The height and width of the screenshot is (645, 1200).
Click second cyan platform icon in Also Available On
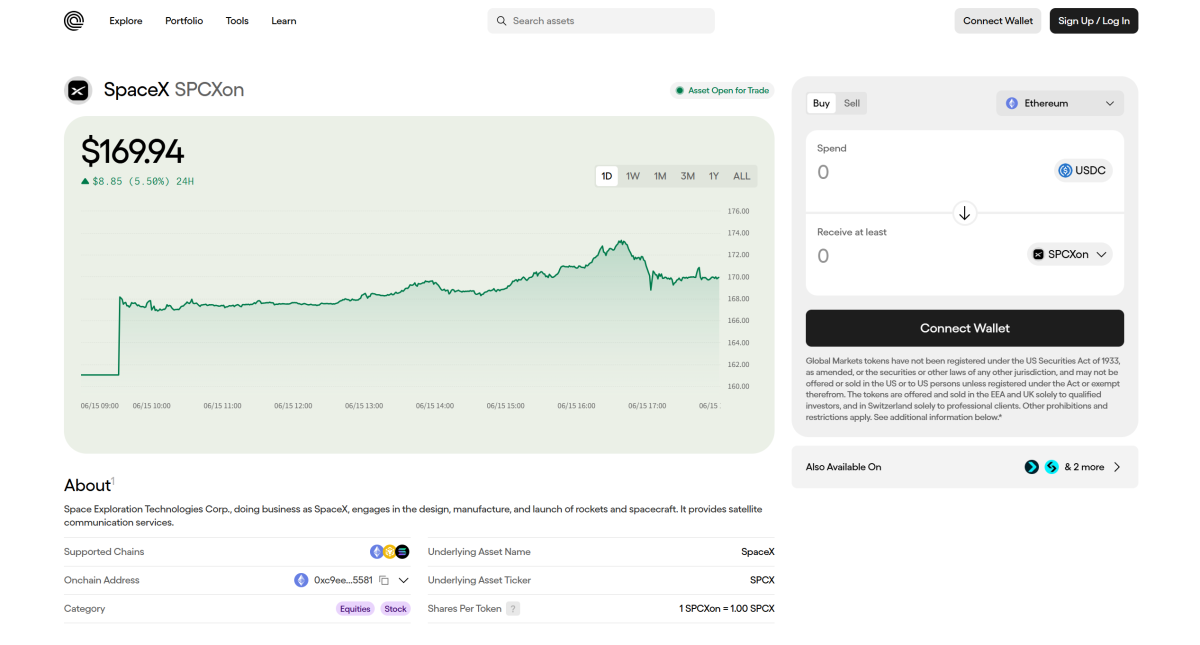coord(1052,467)
